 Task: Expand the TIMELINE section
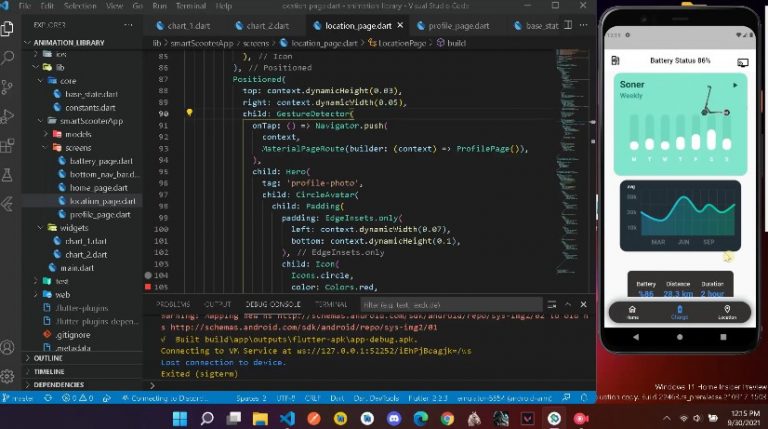(47, 371)
